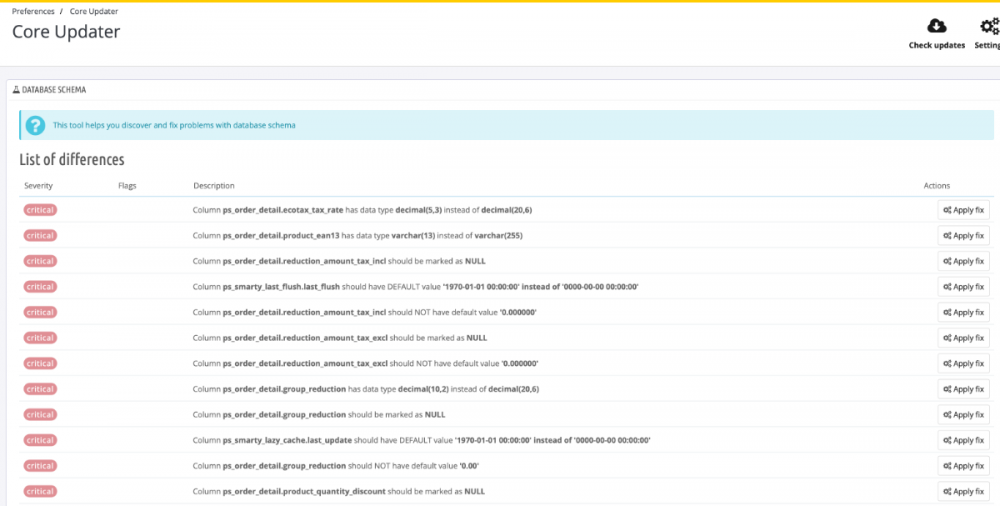The width and height of the screenshot is (1000, 506).
Task: Apply fix for product_ean13 varchar difference
Action: (x=963, y=236)
